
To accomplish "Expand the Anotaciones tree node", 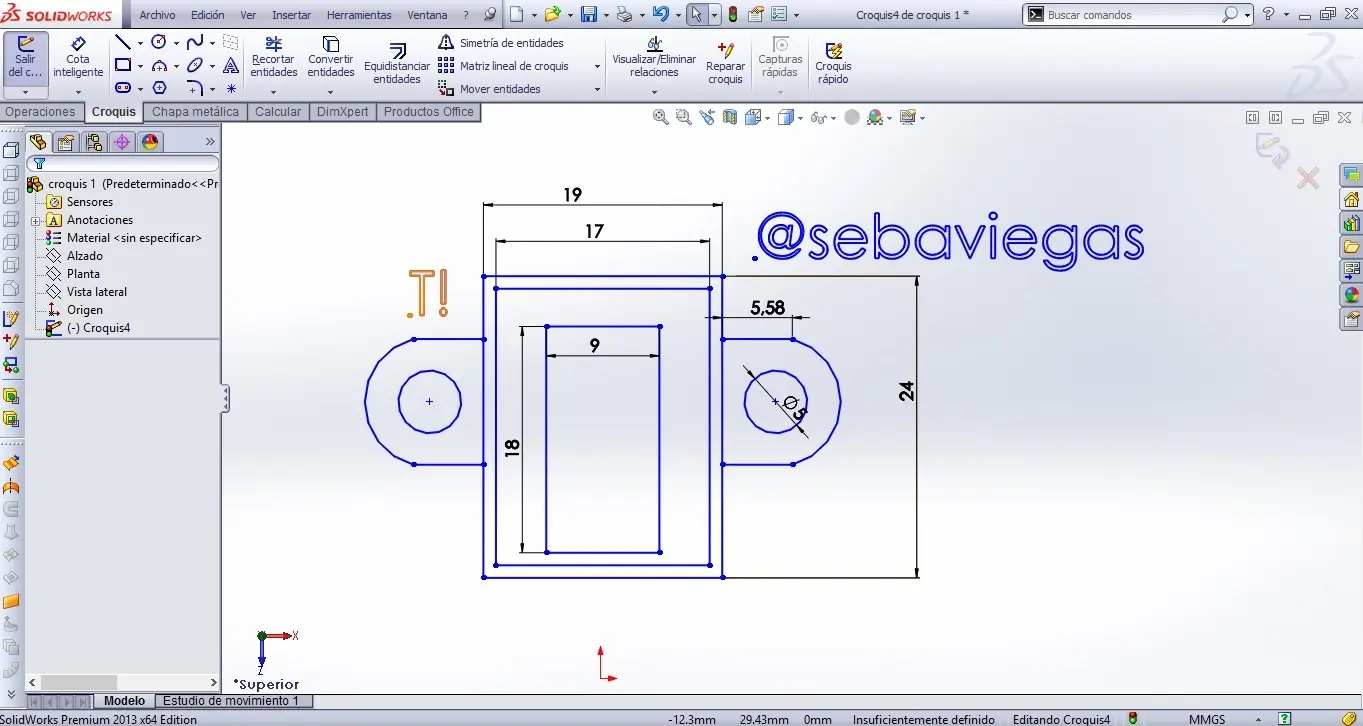I will 35,220.
